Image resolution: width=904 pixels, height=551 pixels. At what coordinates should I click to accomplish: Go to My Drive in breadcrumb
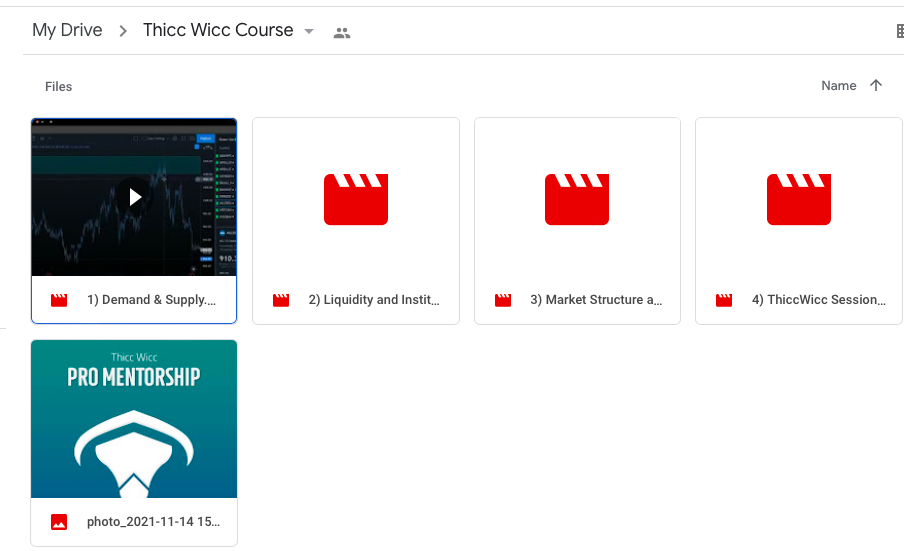pyautogui.click(x=67, y=30)
